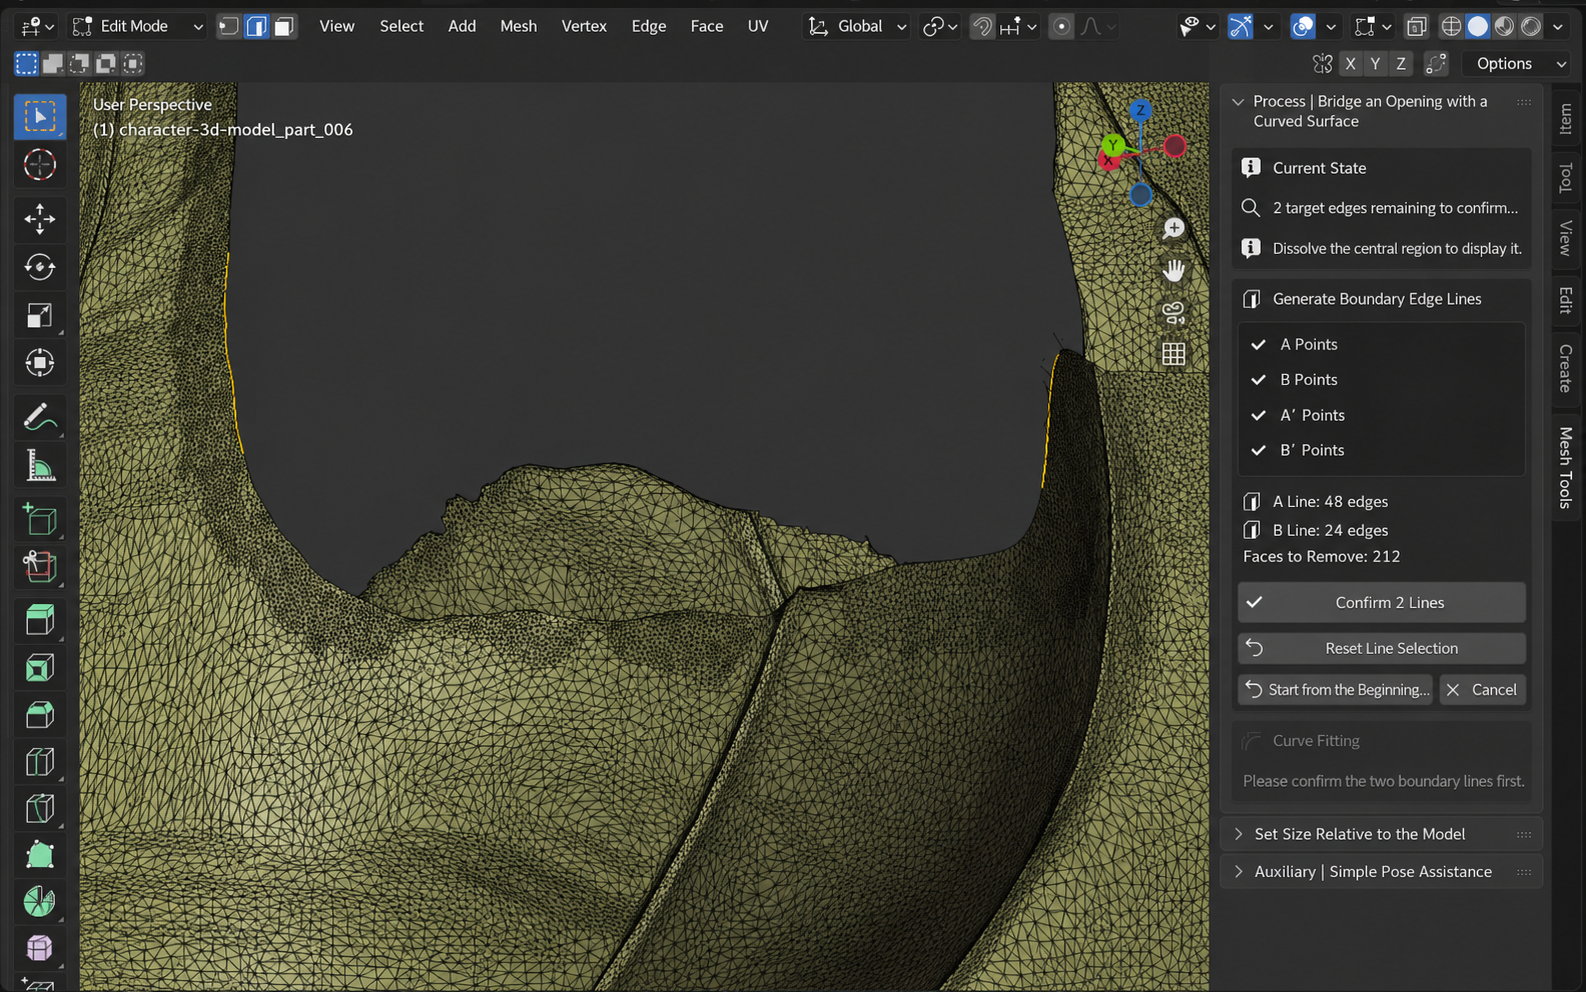Toggle X-ray display
1586x992 pixels.
(x=1417, y=27)
